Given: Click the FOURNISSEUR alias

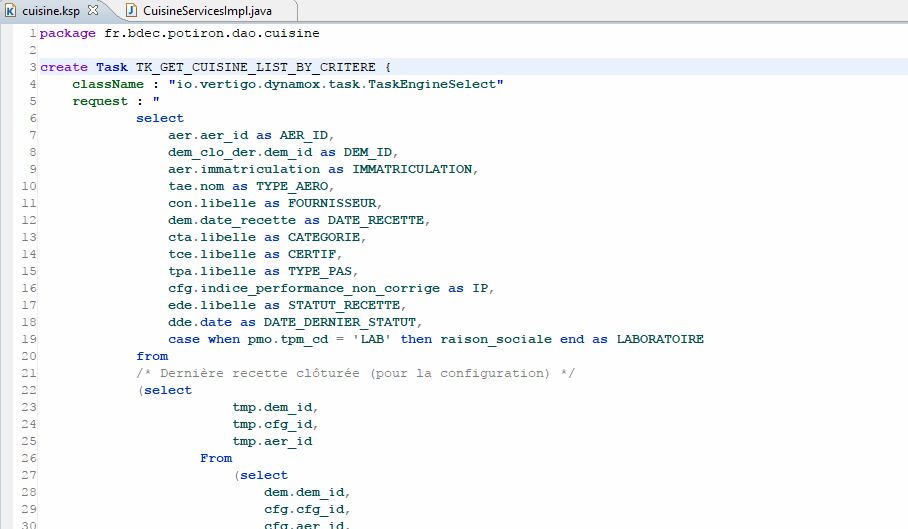Looking at the screenshot, I should (332, 203).
